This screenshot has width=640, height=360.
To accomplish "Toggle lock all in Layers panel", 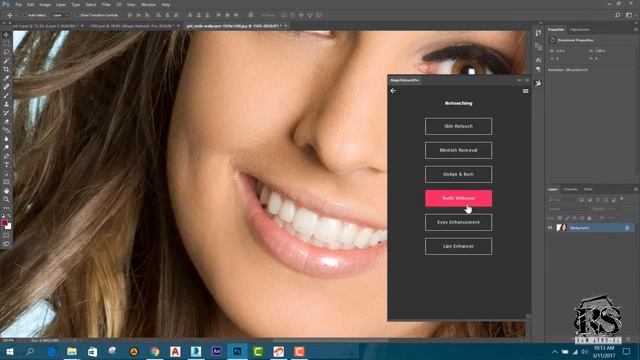I will pos(589,218).
